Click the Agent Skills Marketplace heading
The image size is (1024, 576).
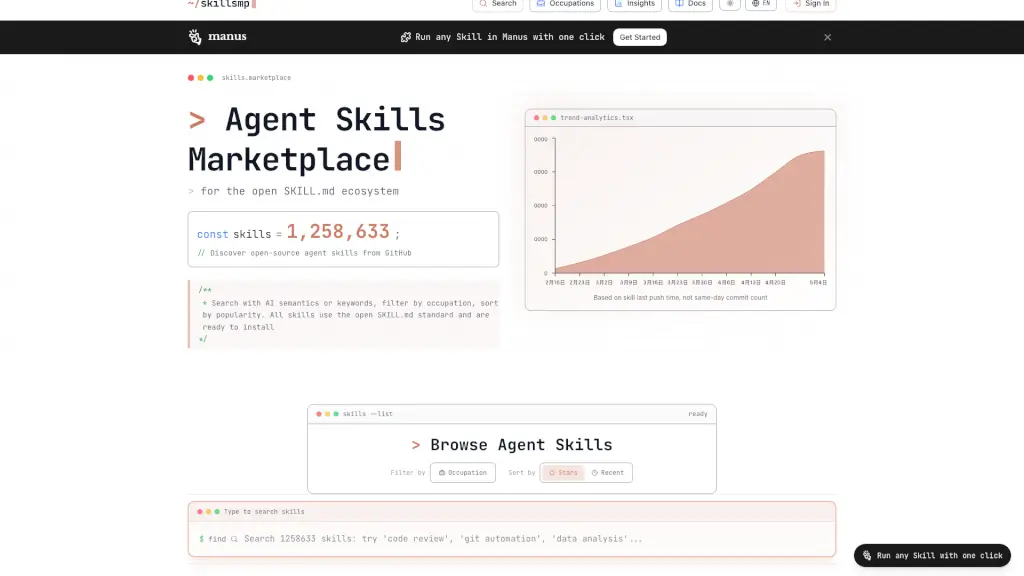(x=317, y=139)
